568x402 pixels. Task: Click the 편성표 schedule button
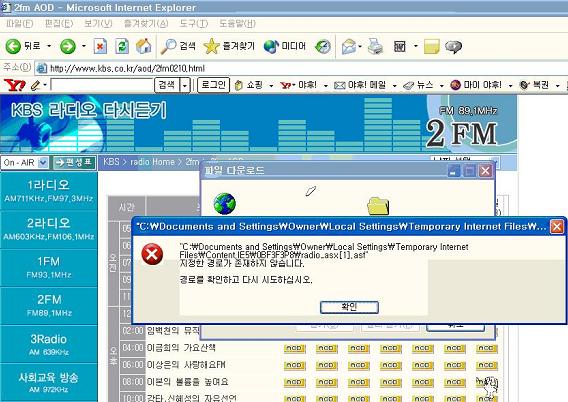[75, 163]
